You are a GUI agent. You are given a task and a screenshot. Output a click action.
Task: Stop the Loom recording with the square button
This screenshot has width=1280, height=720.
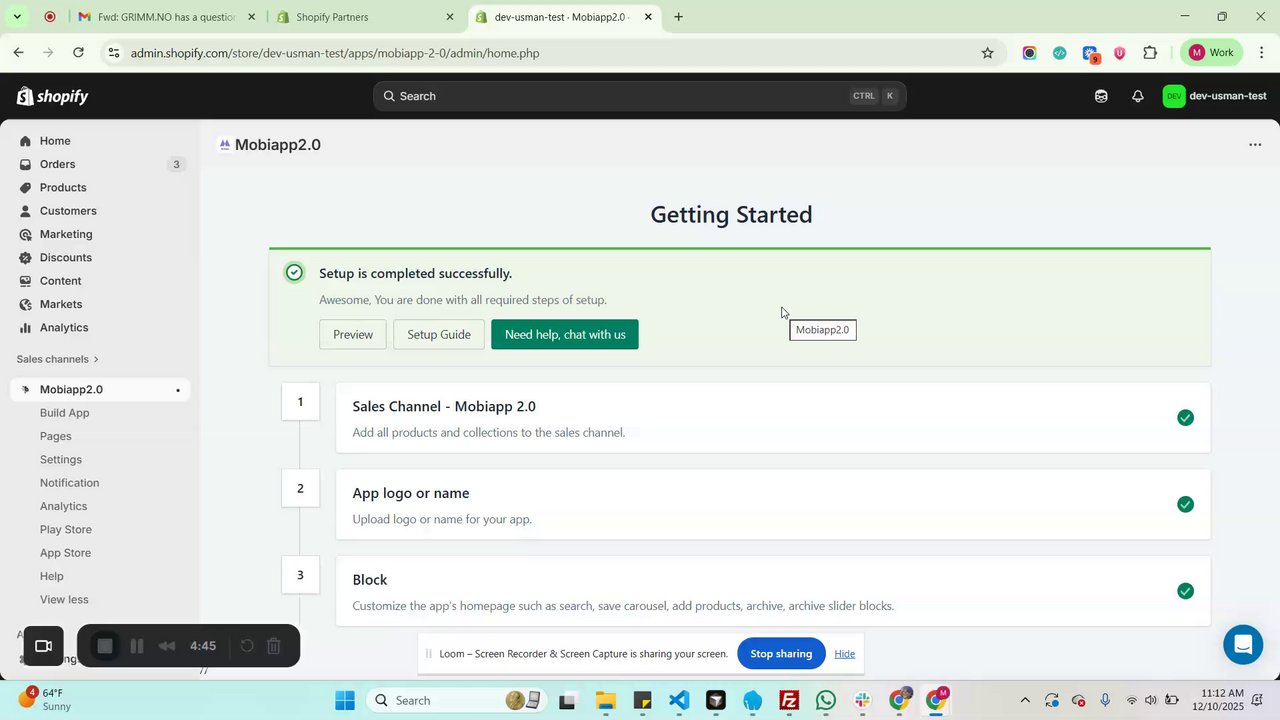click(x=104, y=646)
